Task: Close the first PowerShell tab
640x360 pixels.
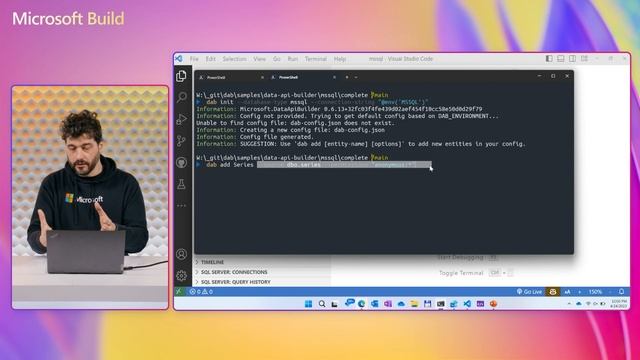Action: click(262, 77)
